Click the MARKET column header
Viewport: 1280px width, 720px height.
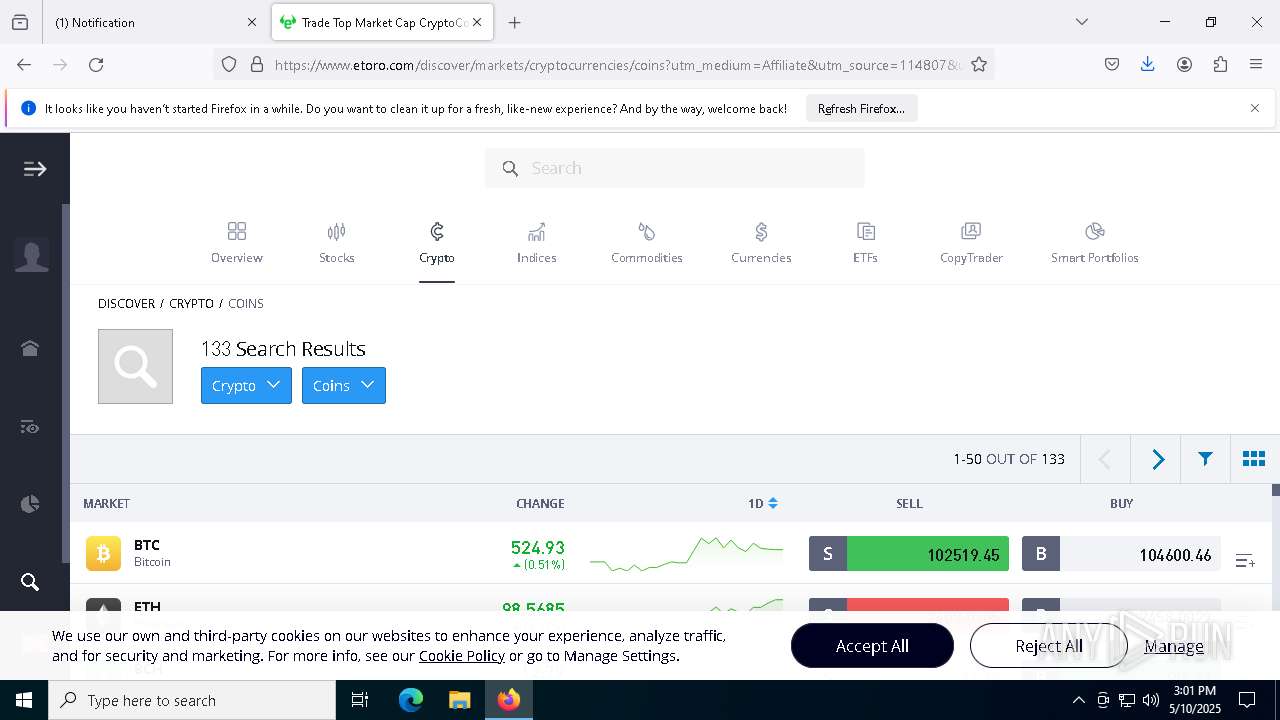pos(107,503)
